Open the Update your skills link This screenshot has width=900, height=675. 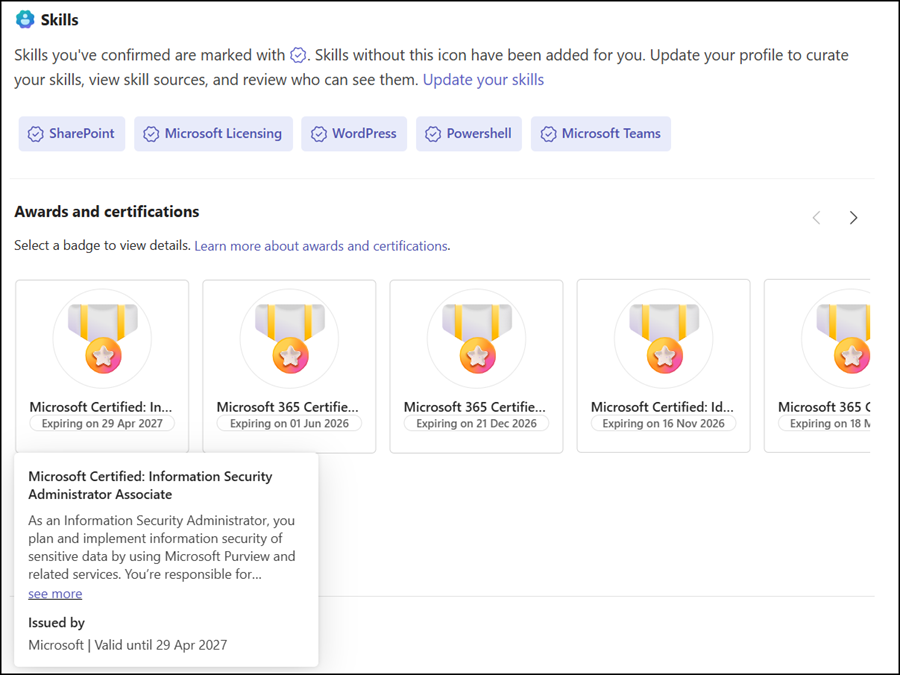[483, 80]
